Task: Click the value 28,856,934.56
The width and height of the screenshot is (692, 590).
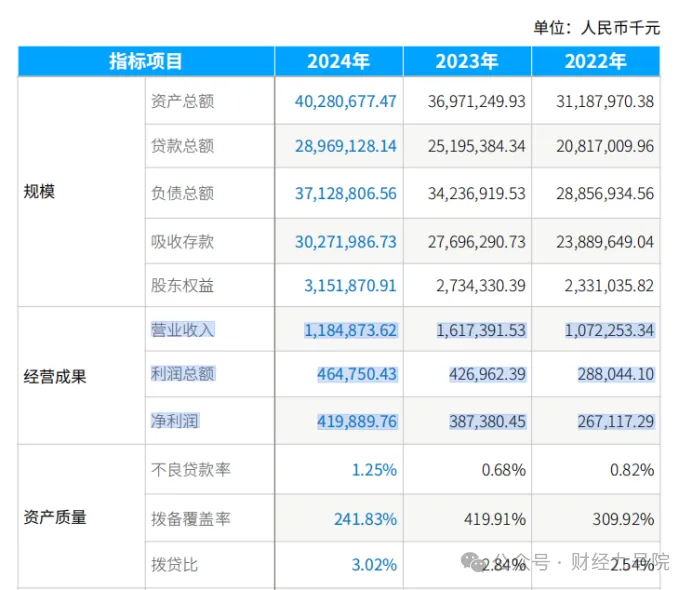Action: [605, 193]
